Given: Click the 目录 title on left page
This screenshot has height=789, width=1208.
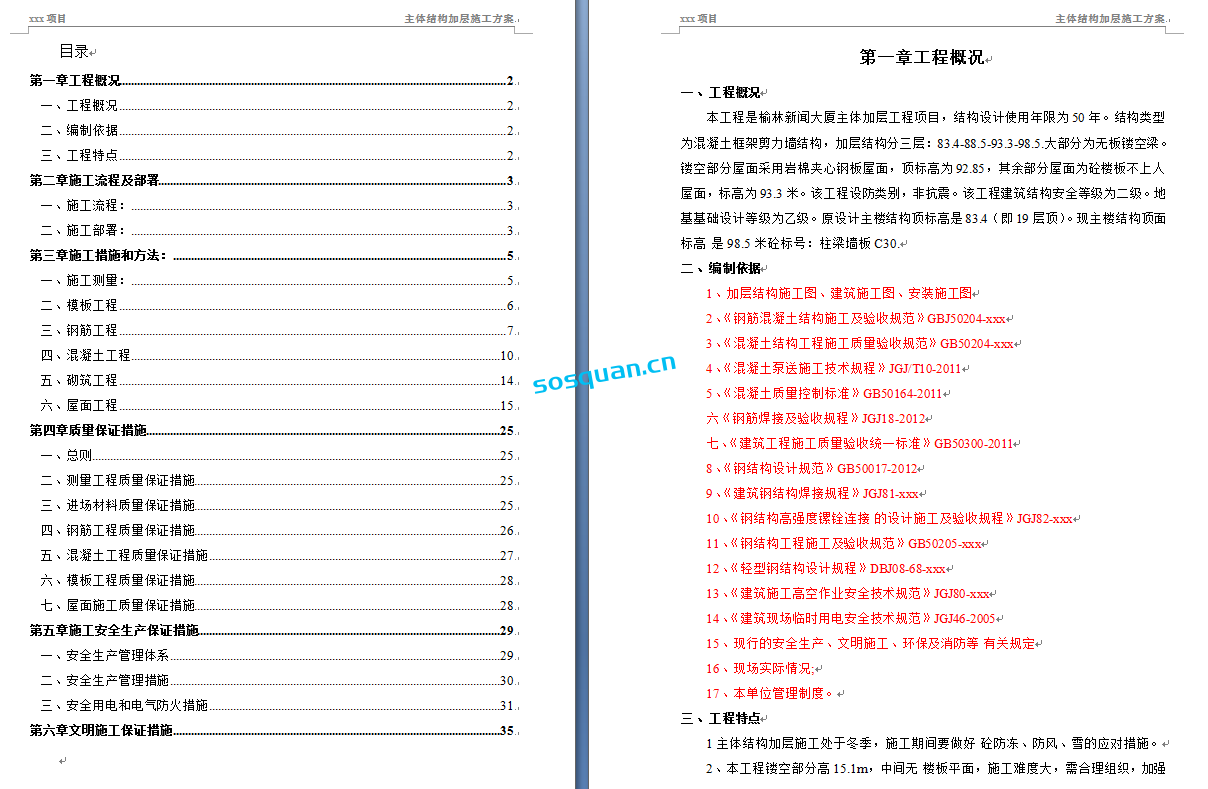Looking at the screenshot, I should (74, 52).
